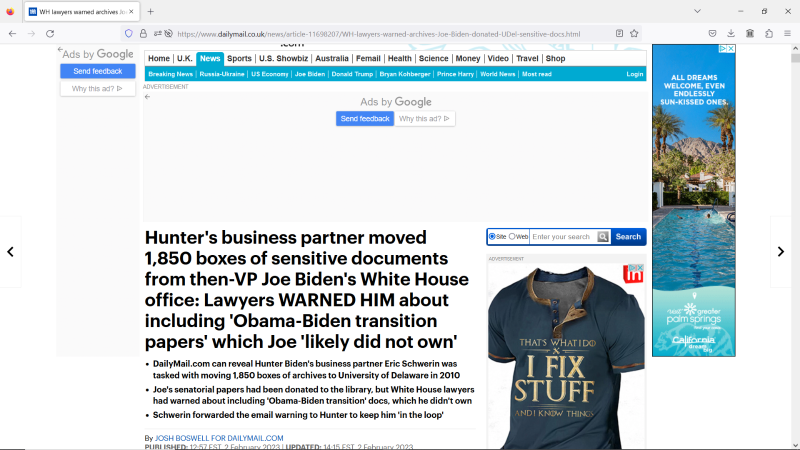Open the Femail section

[368, 59]
